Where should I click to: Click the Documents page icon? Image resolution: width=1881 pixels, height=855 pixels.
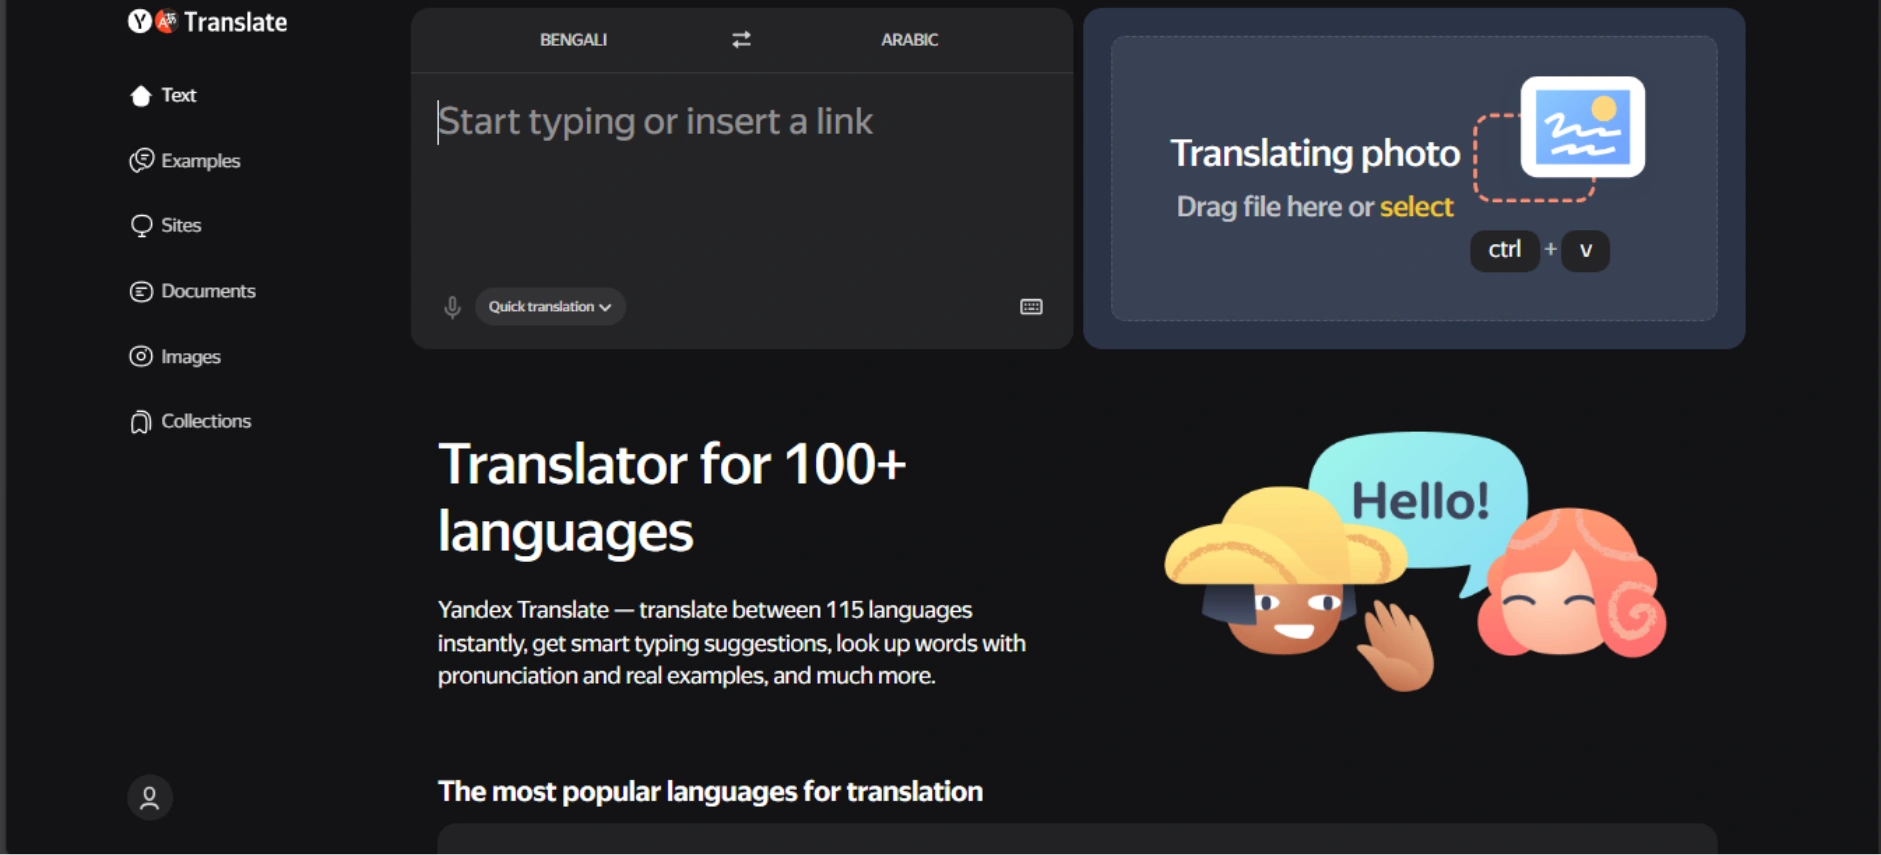click(x=141, y=291)
